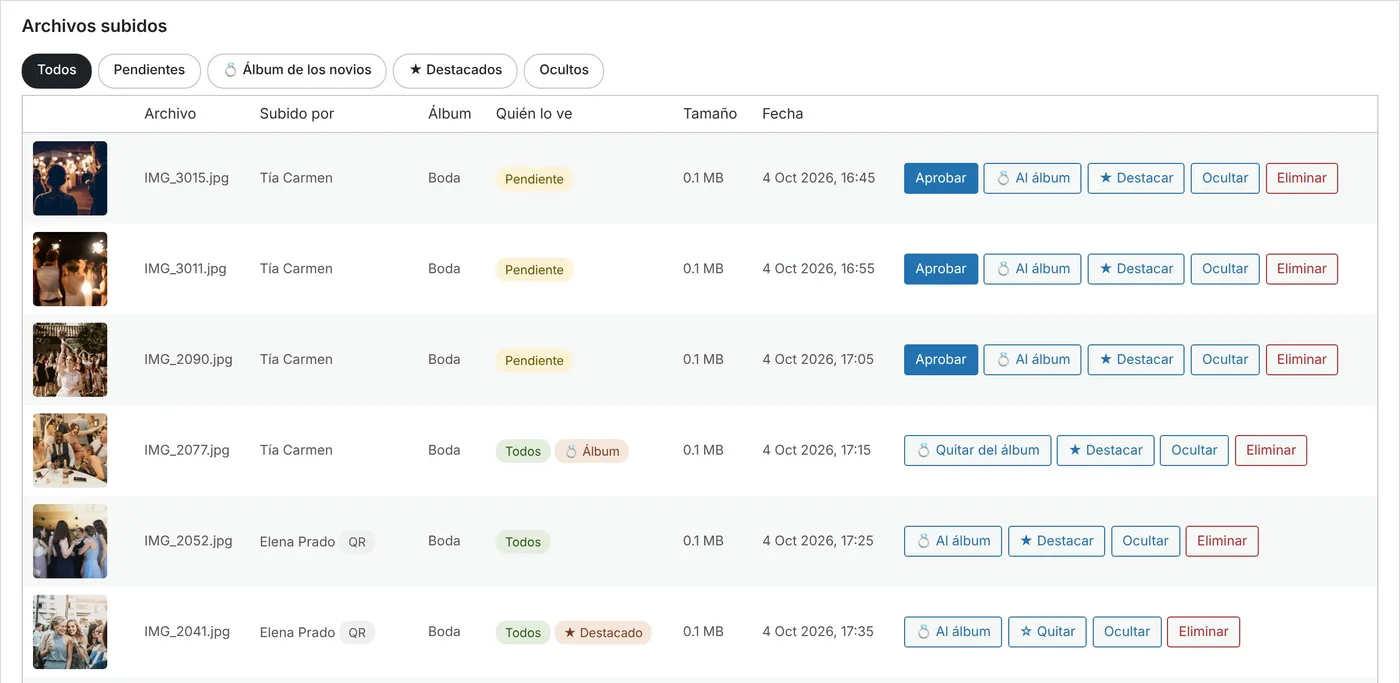Hide IMG_2077.jpg from guests
1400x683 pixels.
coord(1195,450)
